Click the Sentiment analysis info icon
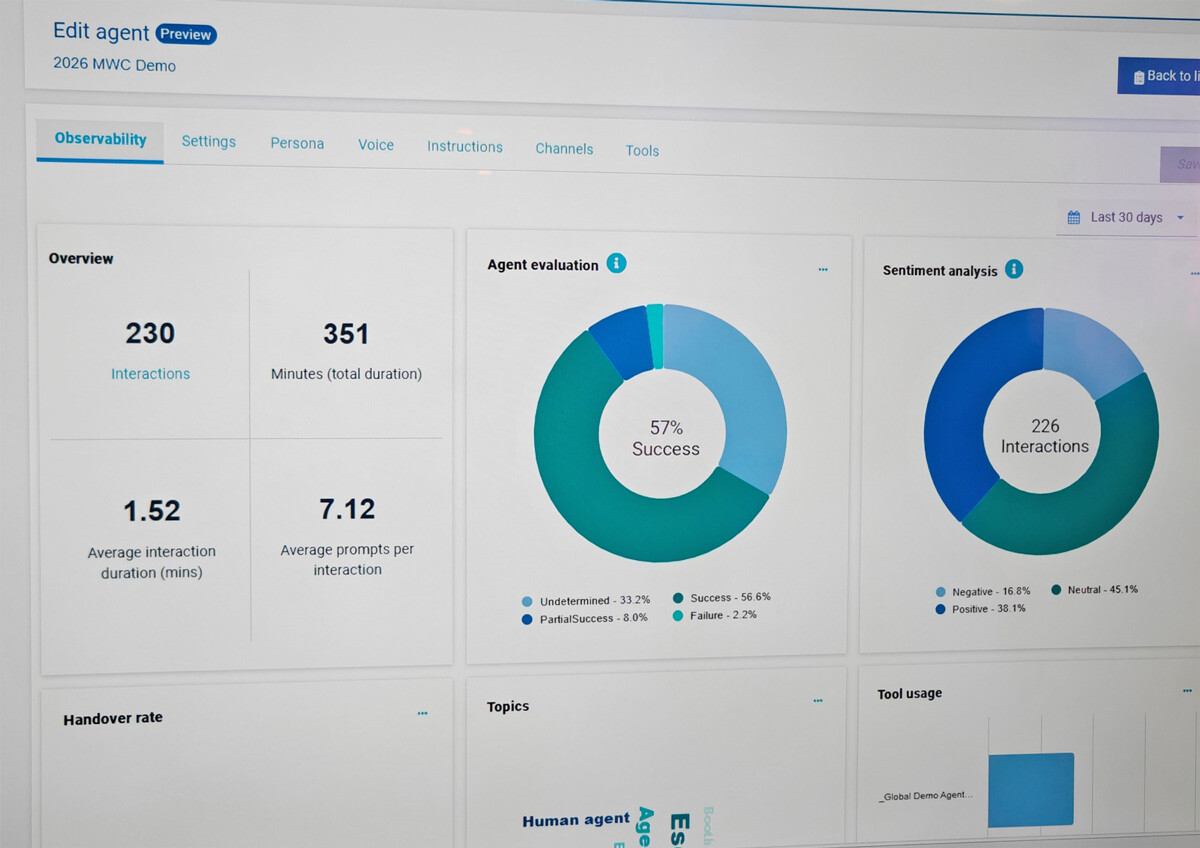Image resolution: width=1200 pixels, height=848 pixels. click(1014, 269)
